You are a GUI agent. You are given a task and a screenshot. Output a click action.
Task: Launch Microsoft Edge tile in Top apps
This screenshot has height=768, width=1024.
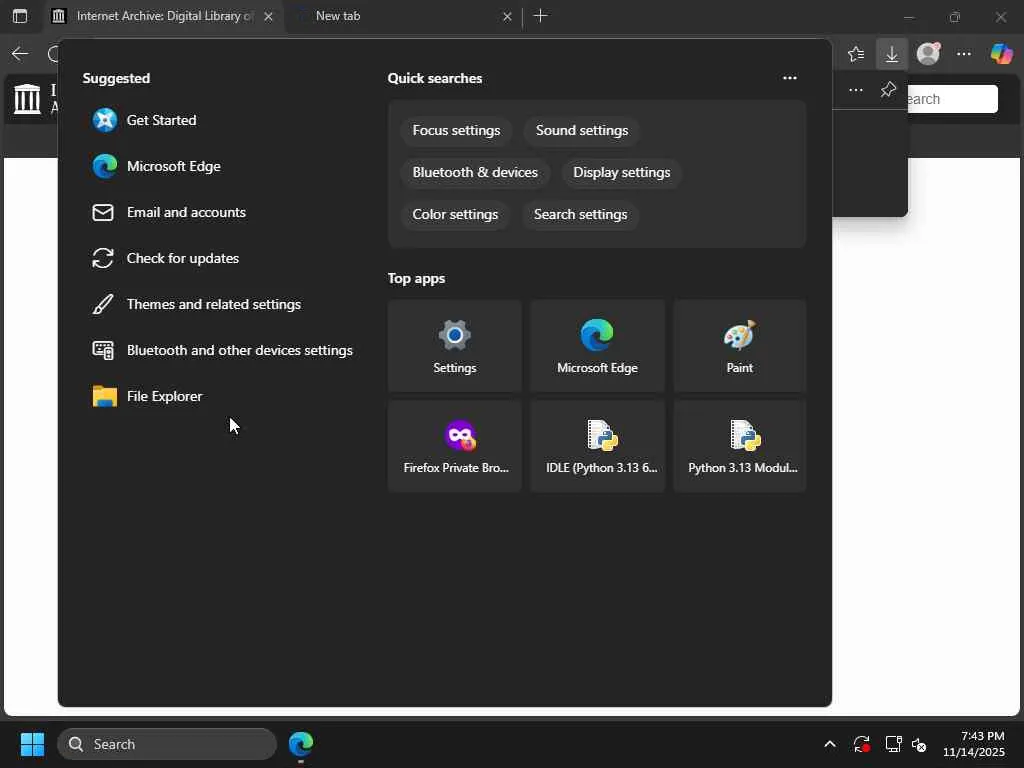tap(597, 346)
